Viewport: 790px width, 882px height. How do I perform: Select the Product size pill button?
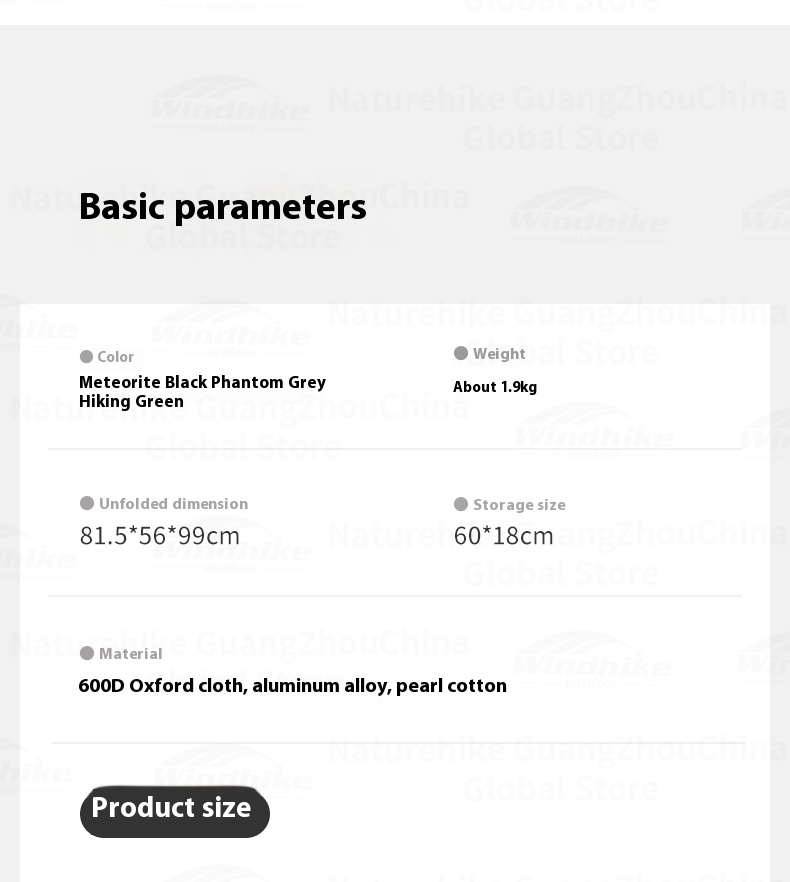pos(174,812)
